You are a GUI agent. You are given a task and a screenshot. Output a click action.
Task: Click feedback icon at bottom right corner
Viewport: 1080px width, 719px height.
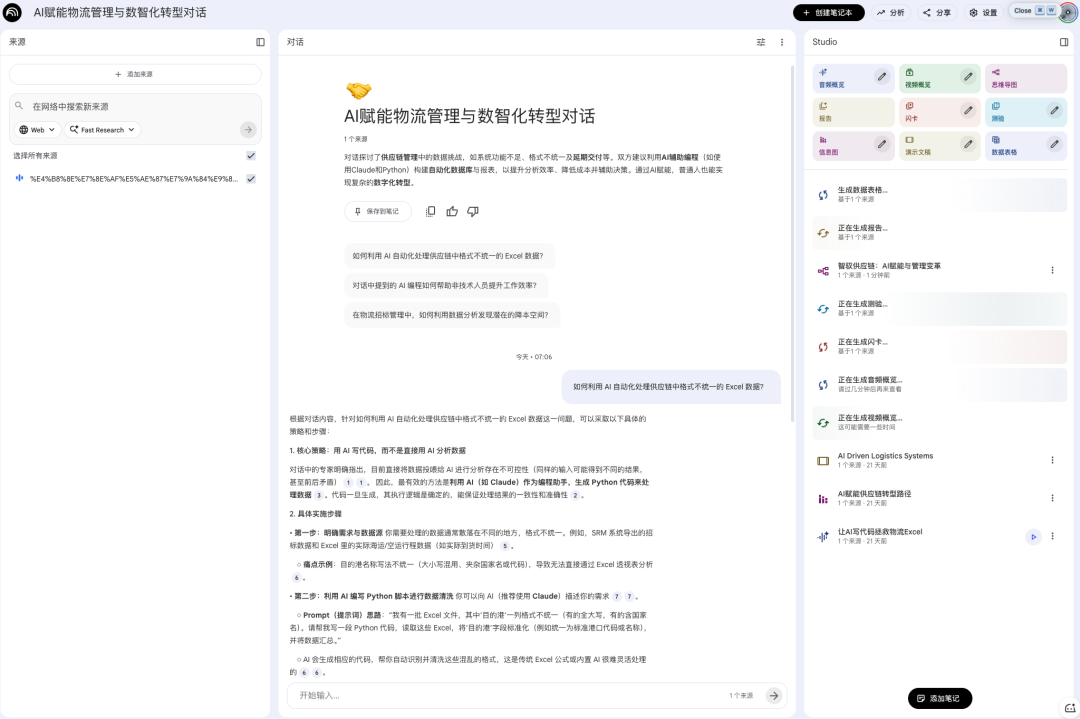coord(1070,708)
